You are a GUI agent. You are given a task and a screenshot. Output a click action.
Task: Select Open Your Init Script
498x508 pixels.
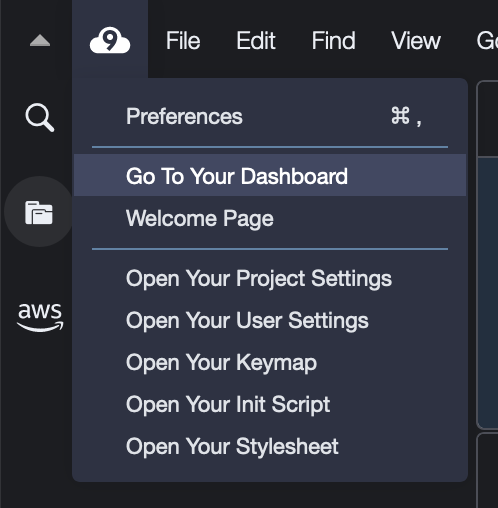270,404
